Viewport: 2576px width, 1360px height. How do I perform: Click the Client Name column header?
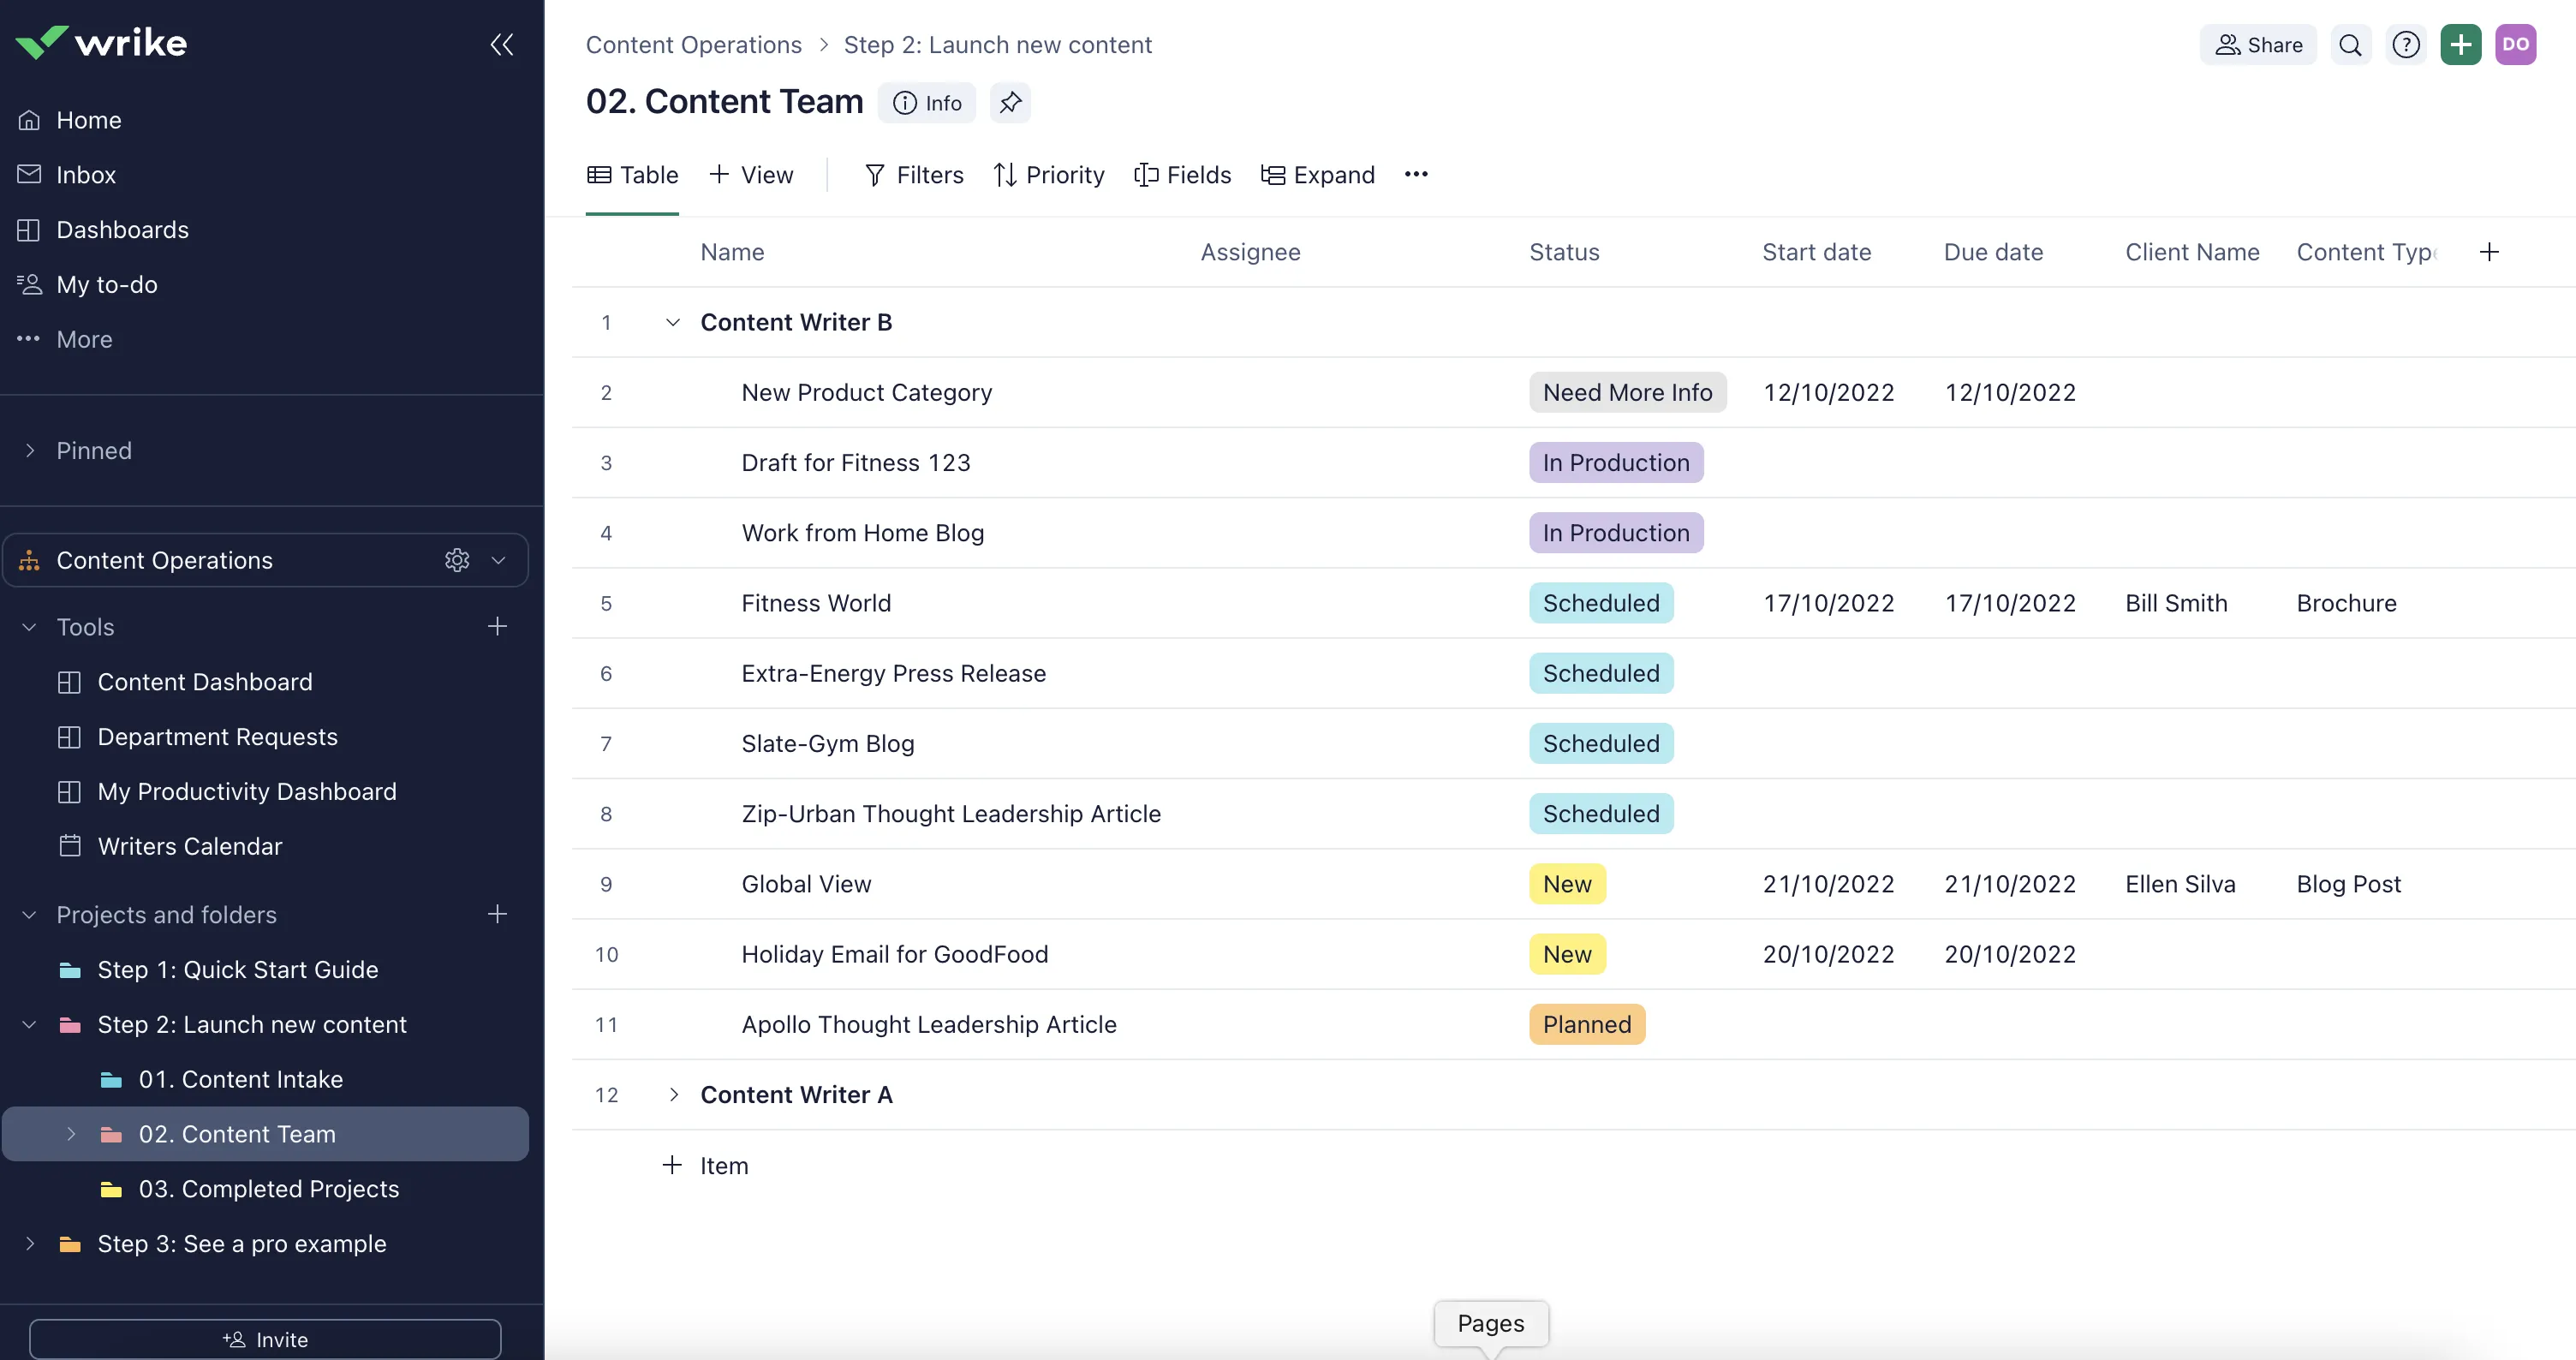coord(2192,252)
